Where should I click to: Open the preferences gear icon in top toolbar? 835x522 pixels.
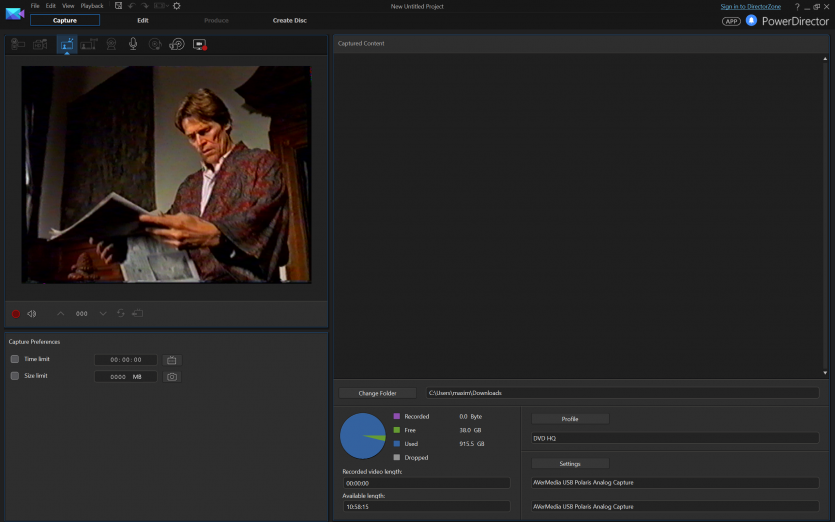click(177, 6)
